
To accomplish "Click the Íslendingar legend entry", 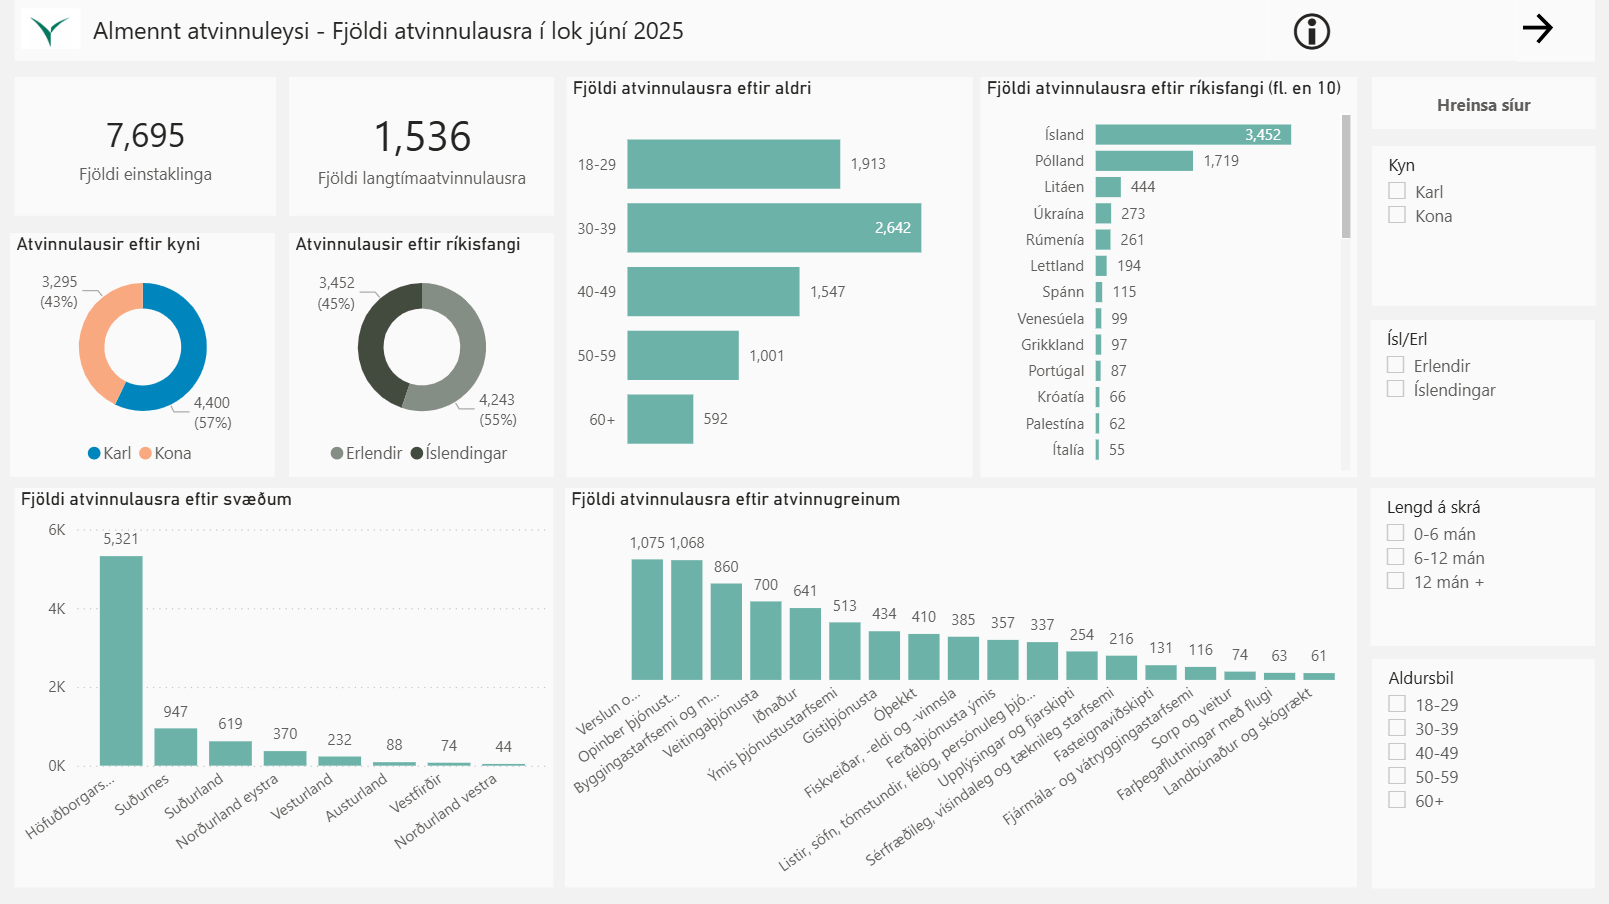I will point(459,453).
